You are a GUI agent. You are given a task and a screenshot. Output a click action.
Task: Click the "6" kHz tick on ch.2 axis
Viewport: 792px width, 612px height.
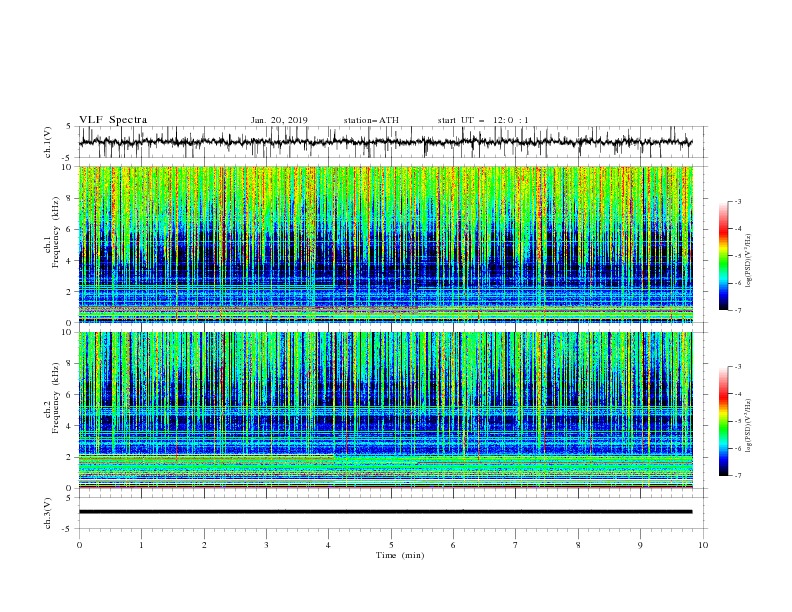pyautogui.click(x=71, y=395)
